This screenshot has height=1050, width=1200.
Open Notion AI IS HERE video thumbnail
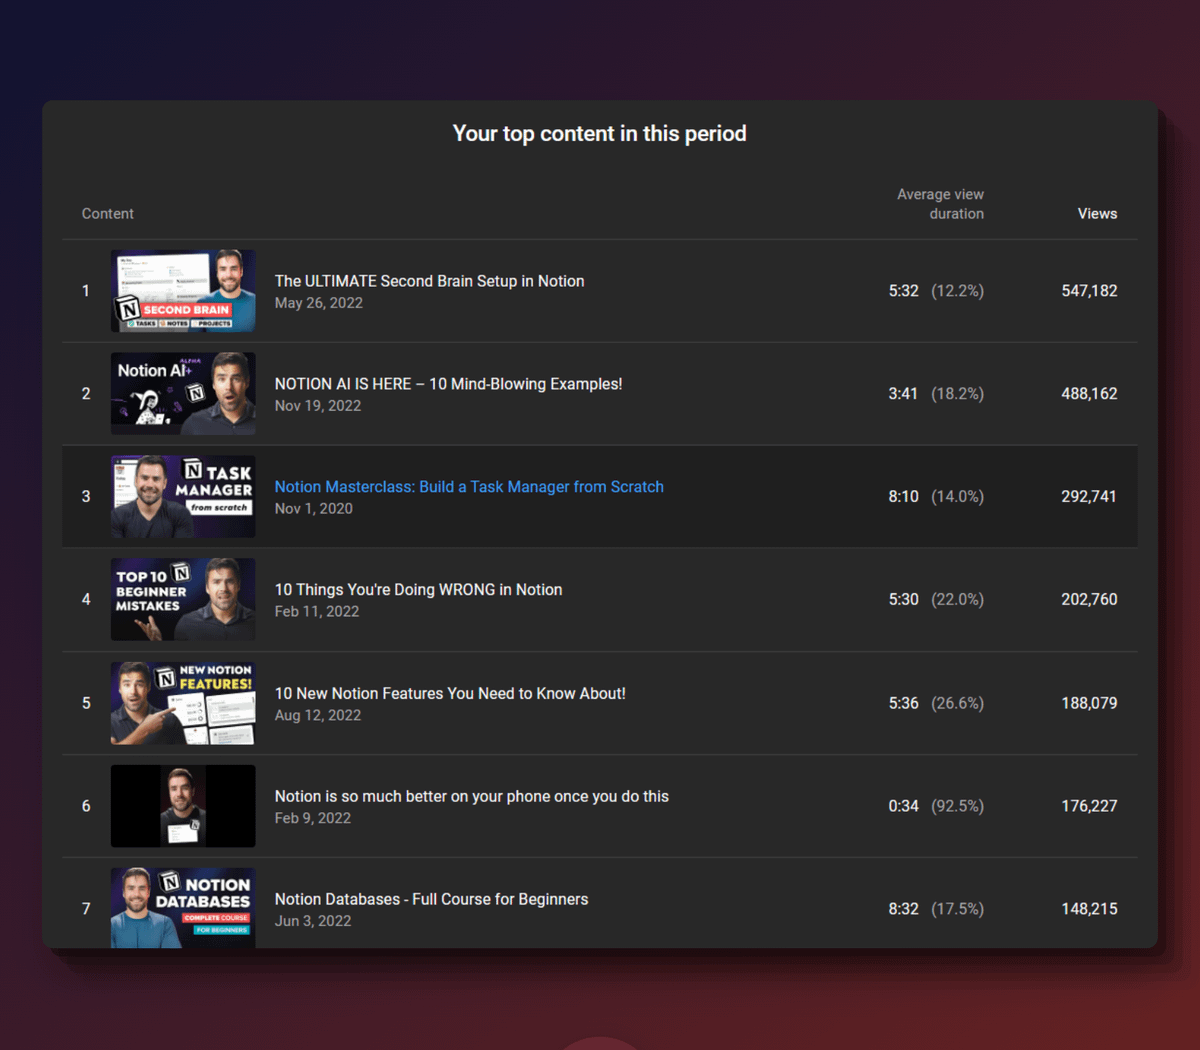183,394
